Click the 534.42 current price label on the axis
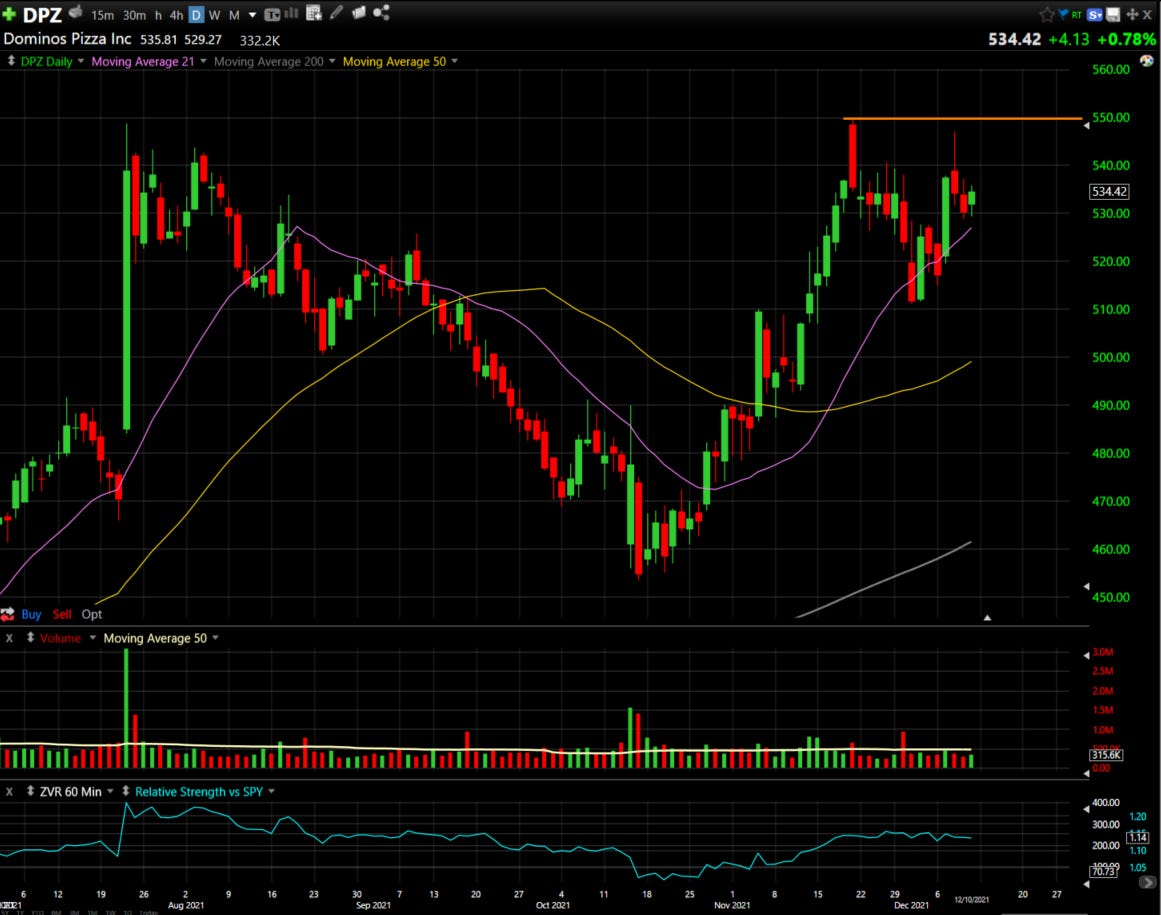The image size is (1161, 915). click(x=1109, y=192)
